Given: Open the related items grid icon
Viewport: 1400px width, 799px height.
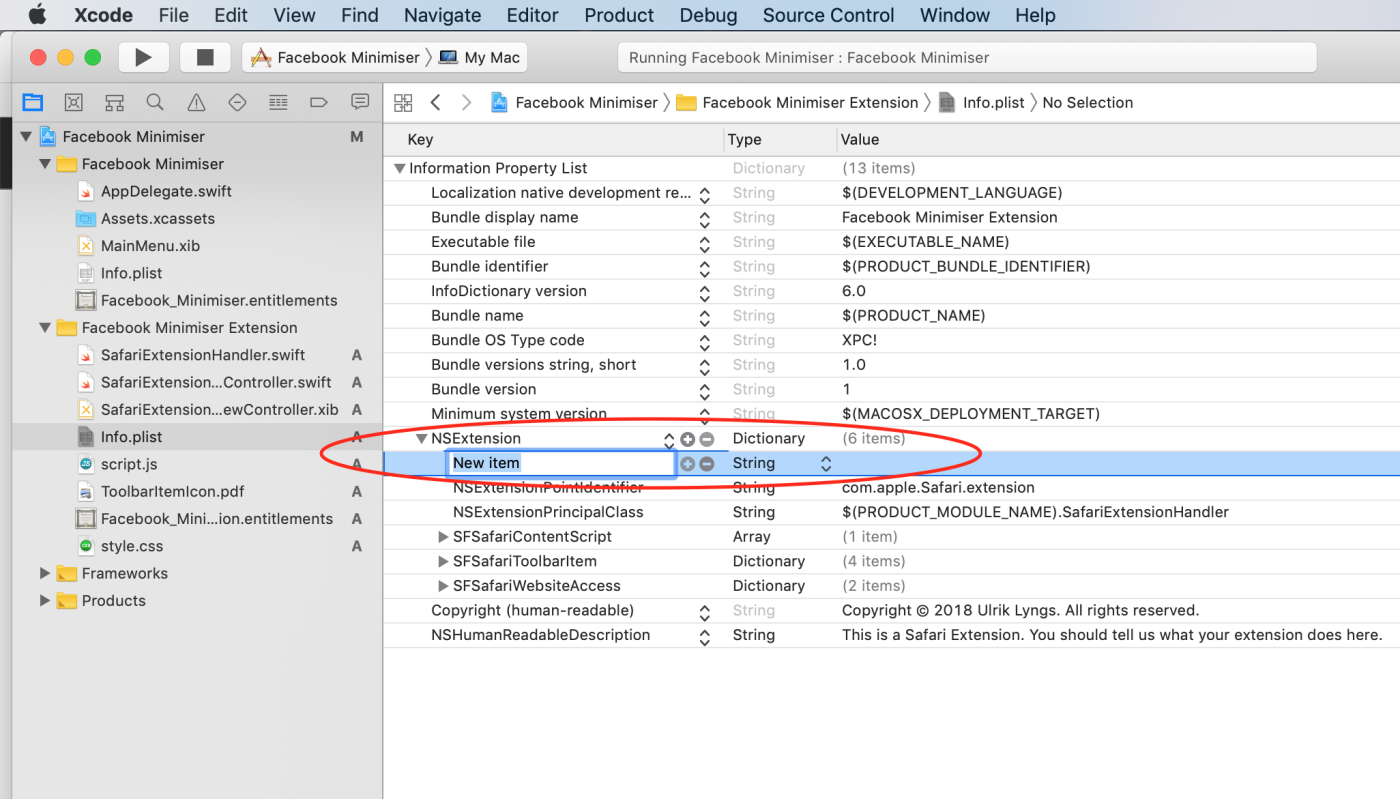Looking at the screenshot, I should (403, 102).
